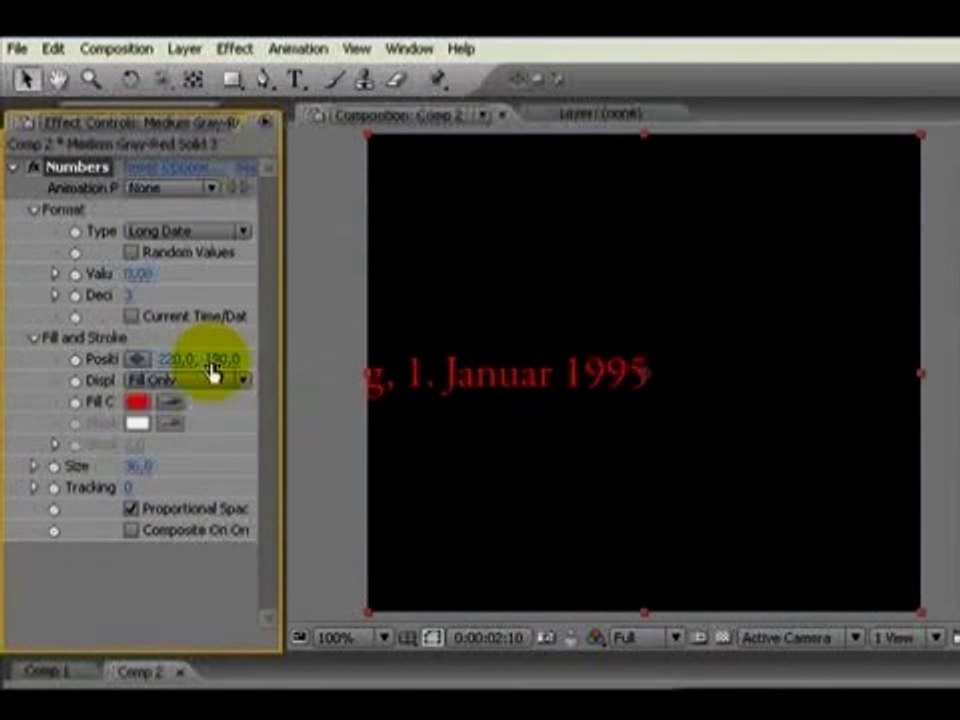Open the Effect Controls panel menu arrow
Screen dimensions: 960x720
[265, 122]
